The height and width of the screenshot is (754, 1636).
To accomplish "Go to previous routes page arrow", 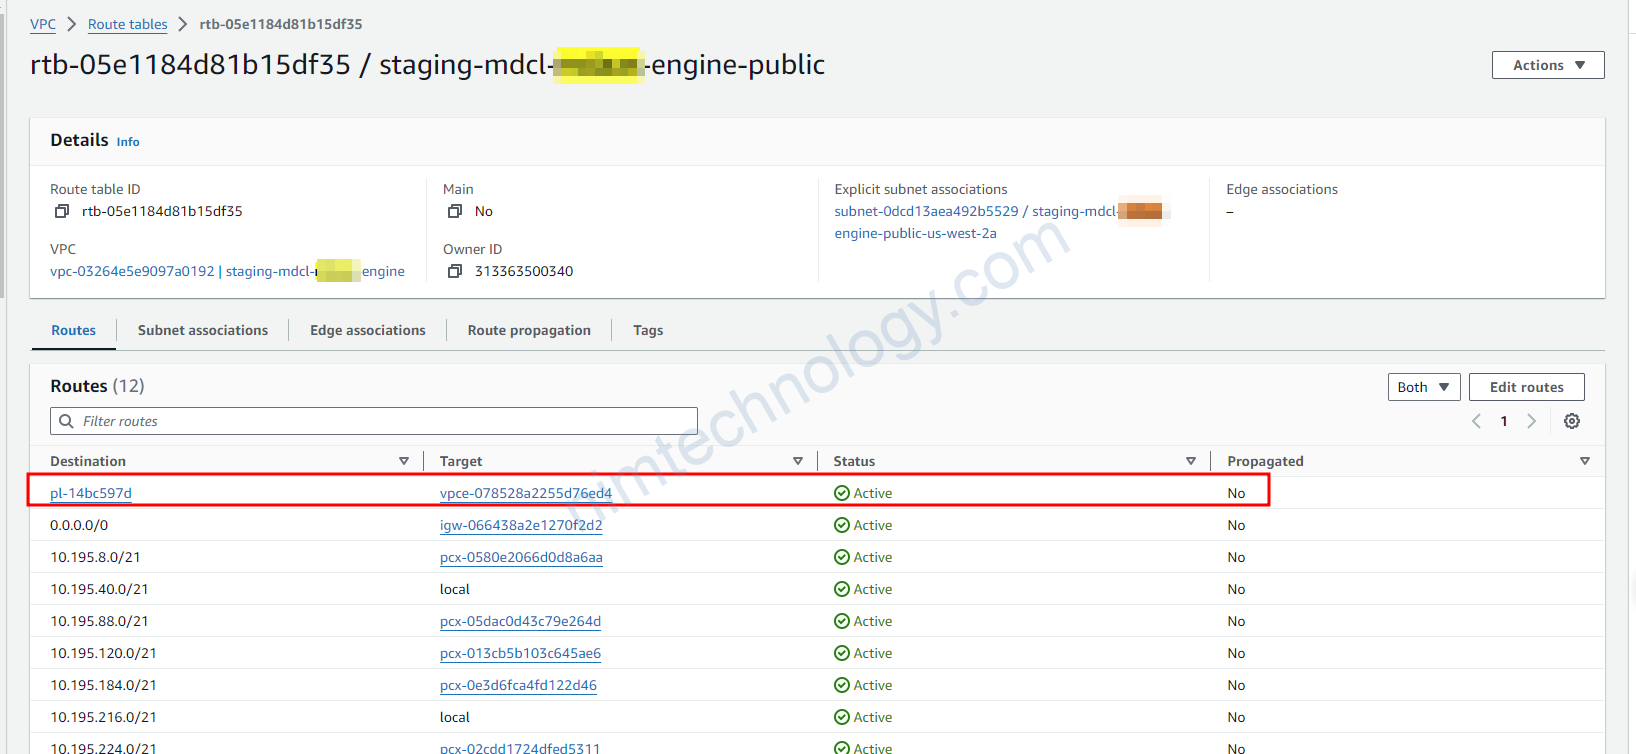I will 1477,421.
